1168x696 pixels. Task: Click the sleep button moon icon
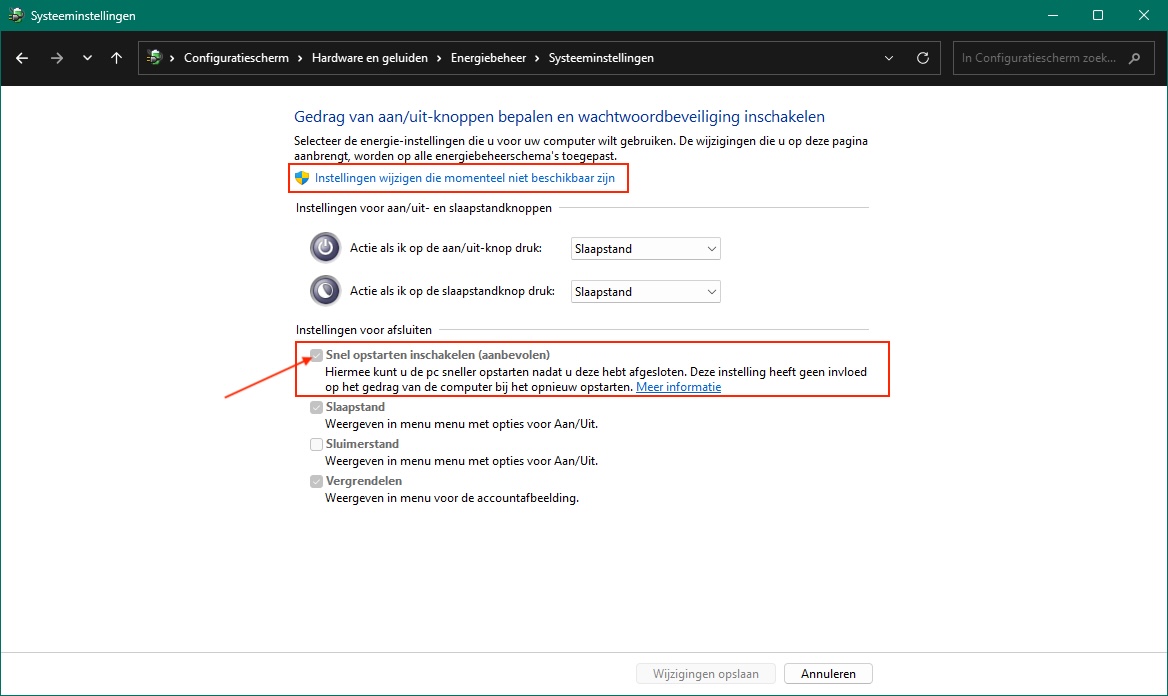pyautogui.click(x=325, y=291)
